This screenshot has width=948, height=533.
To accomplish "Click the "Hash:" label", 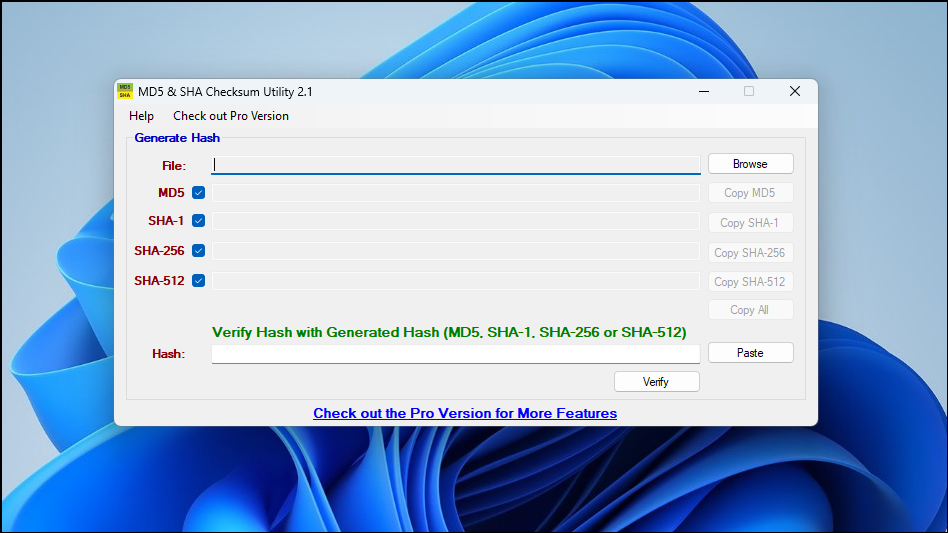I will 168,354.
